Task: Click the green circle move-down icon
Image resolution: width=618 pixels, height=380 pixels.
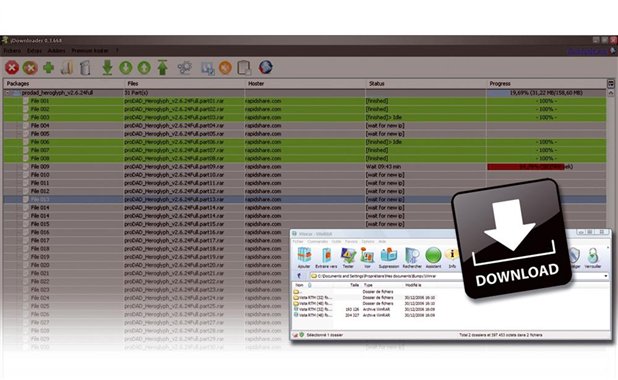Action: point(126,68)
